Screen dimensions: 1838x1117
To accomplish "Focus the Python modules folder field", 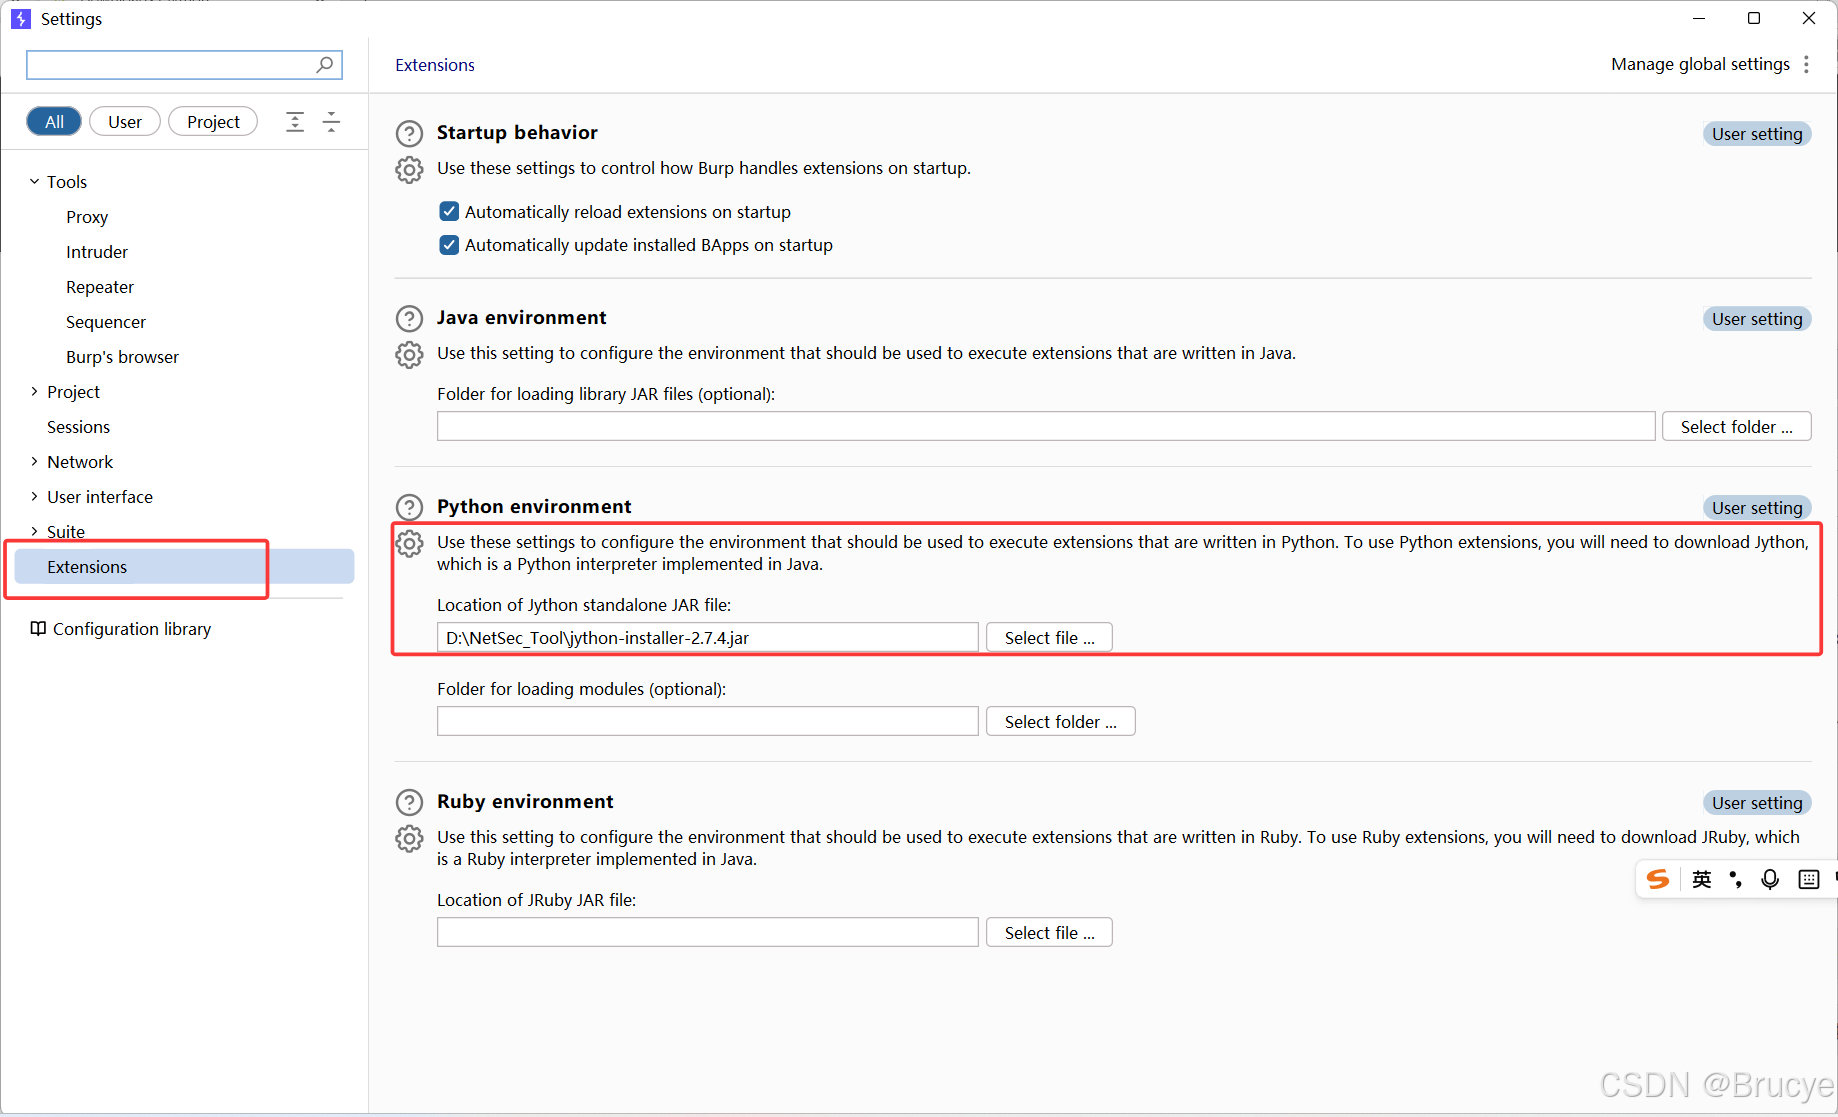I will coord(707,721).
